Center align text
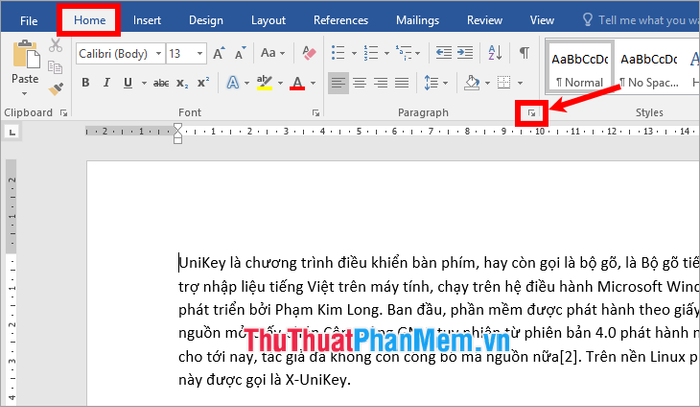The image size is (700, 407). pos(360,83)
